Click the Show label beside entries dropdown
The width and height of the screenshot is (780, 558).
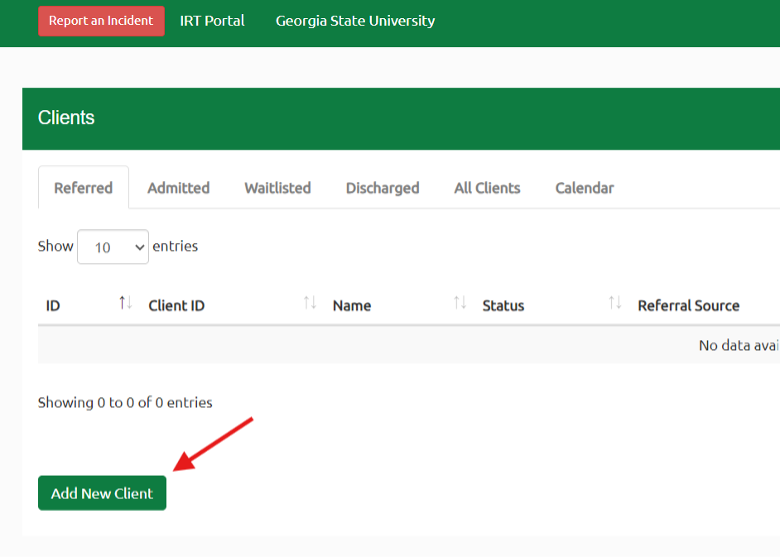pyautogui.click(x=55, y=246)
